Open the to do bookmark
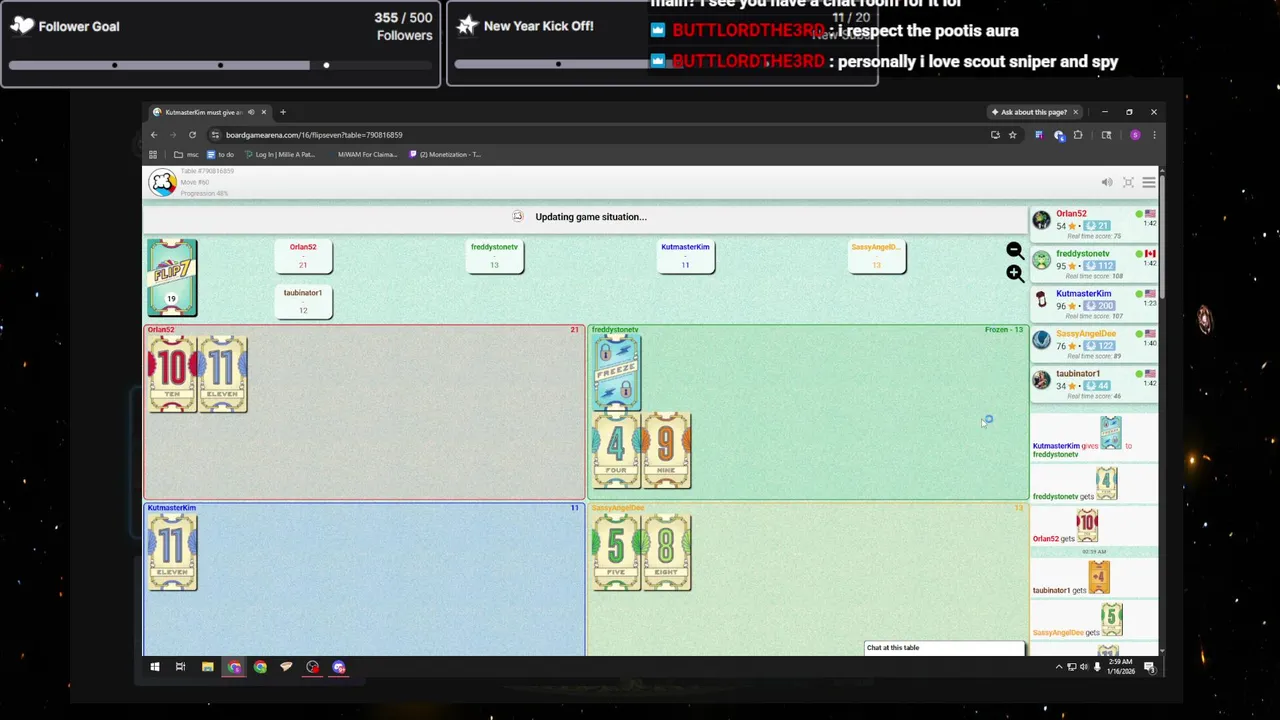The width and height of the screenshot is (1280, 720). coord(220,155)
